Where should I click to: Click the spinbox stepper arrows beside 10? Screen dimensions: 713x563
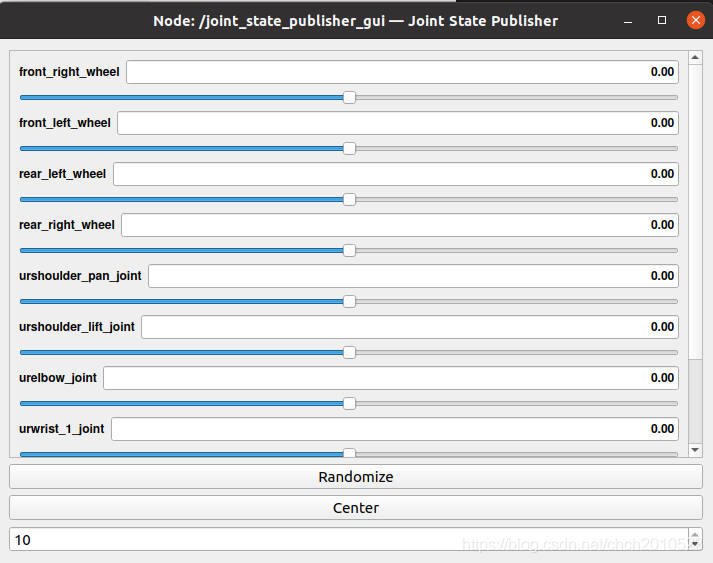[x=695, y=540]
